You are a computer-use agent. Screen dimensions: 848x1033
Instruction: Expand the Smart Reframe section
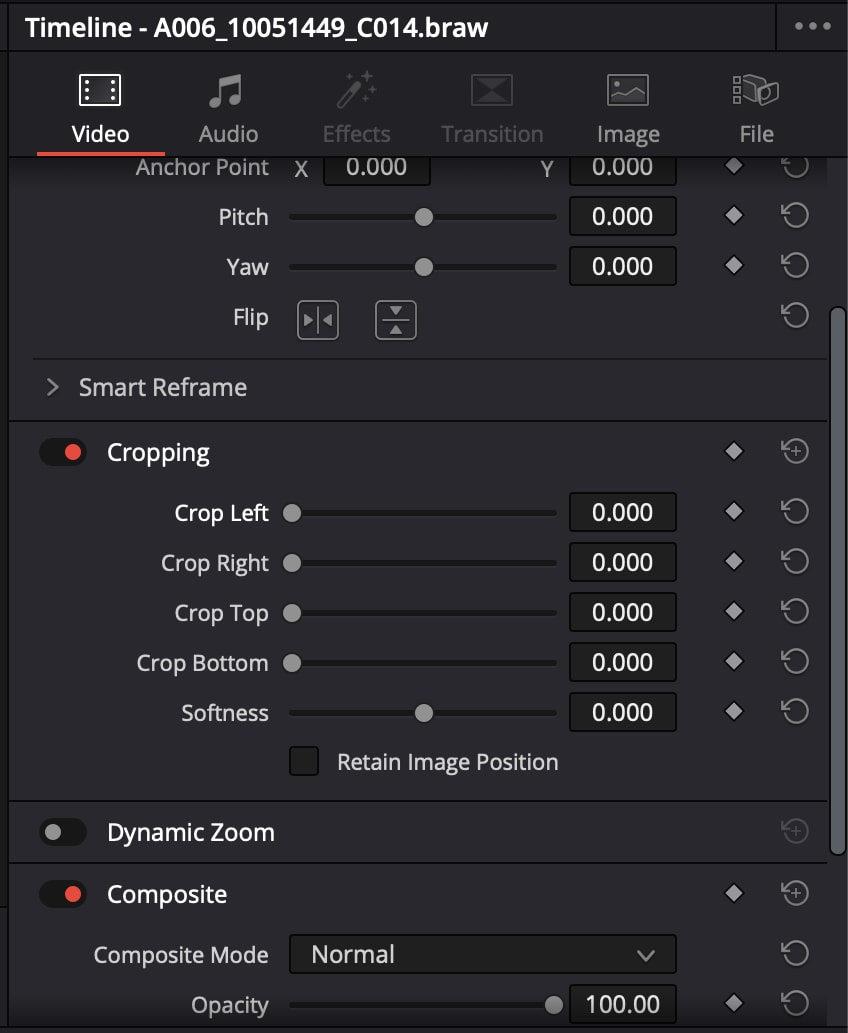pos(52,387)
